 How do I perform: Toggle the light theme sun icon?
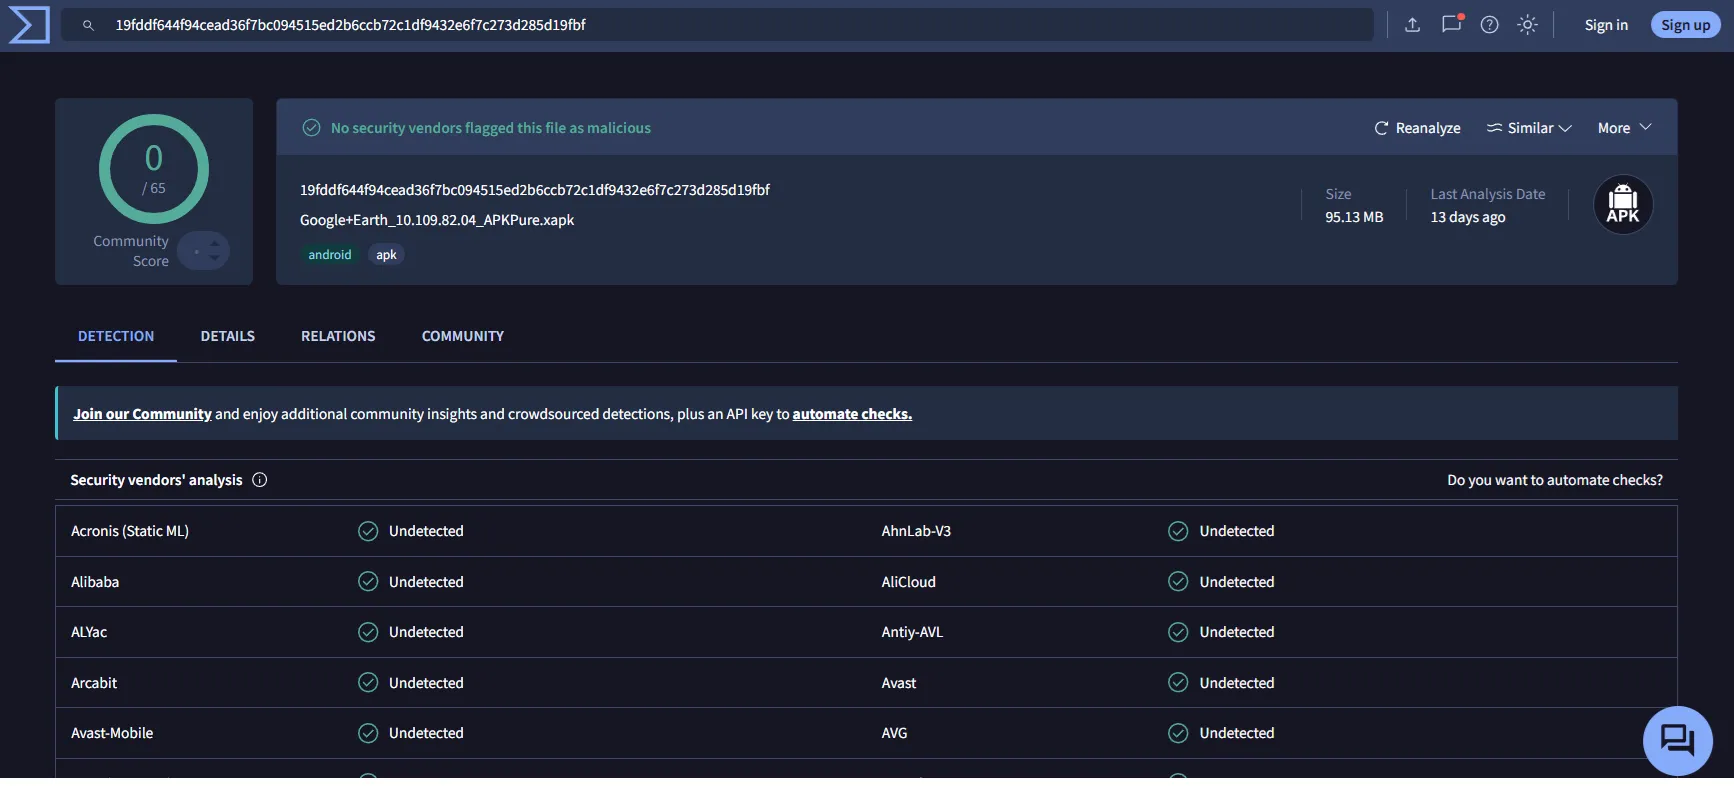pyautogui.click(x=1527, y=25)
